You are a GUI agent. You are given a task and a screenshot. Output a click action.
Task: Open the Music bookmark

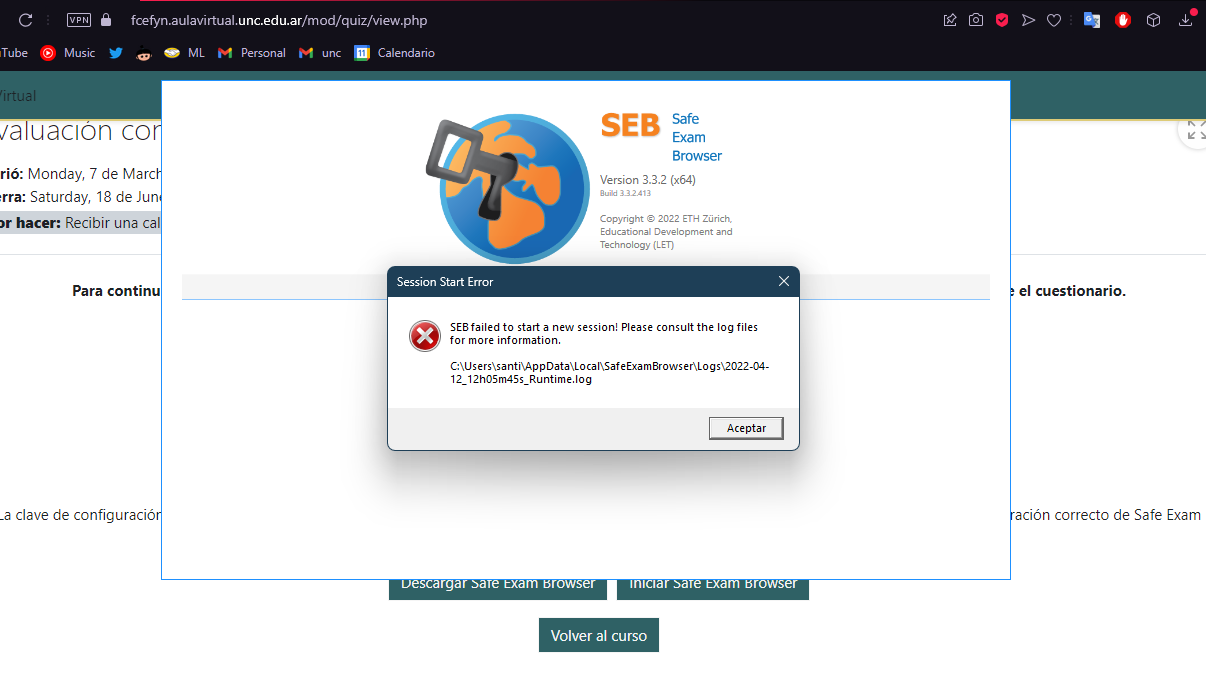[x=68, y=53]
